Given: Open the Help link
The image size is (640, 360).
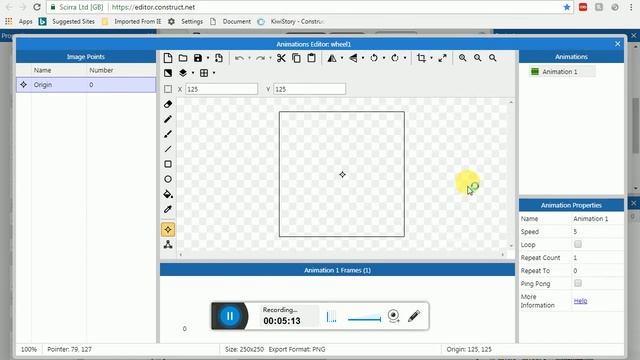Looking at the screenshot, I should 580,301.
